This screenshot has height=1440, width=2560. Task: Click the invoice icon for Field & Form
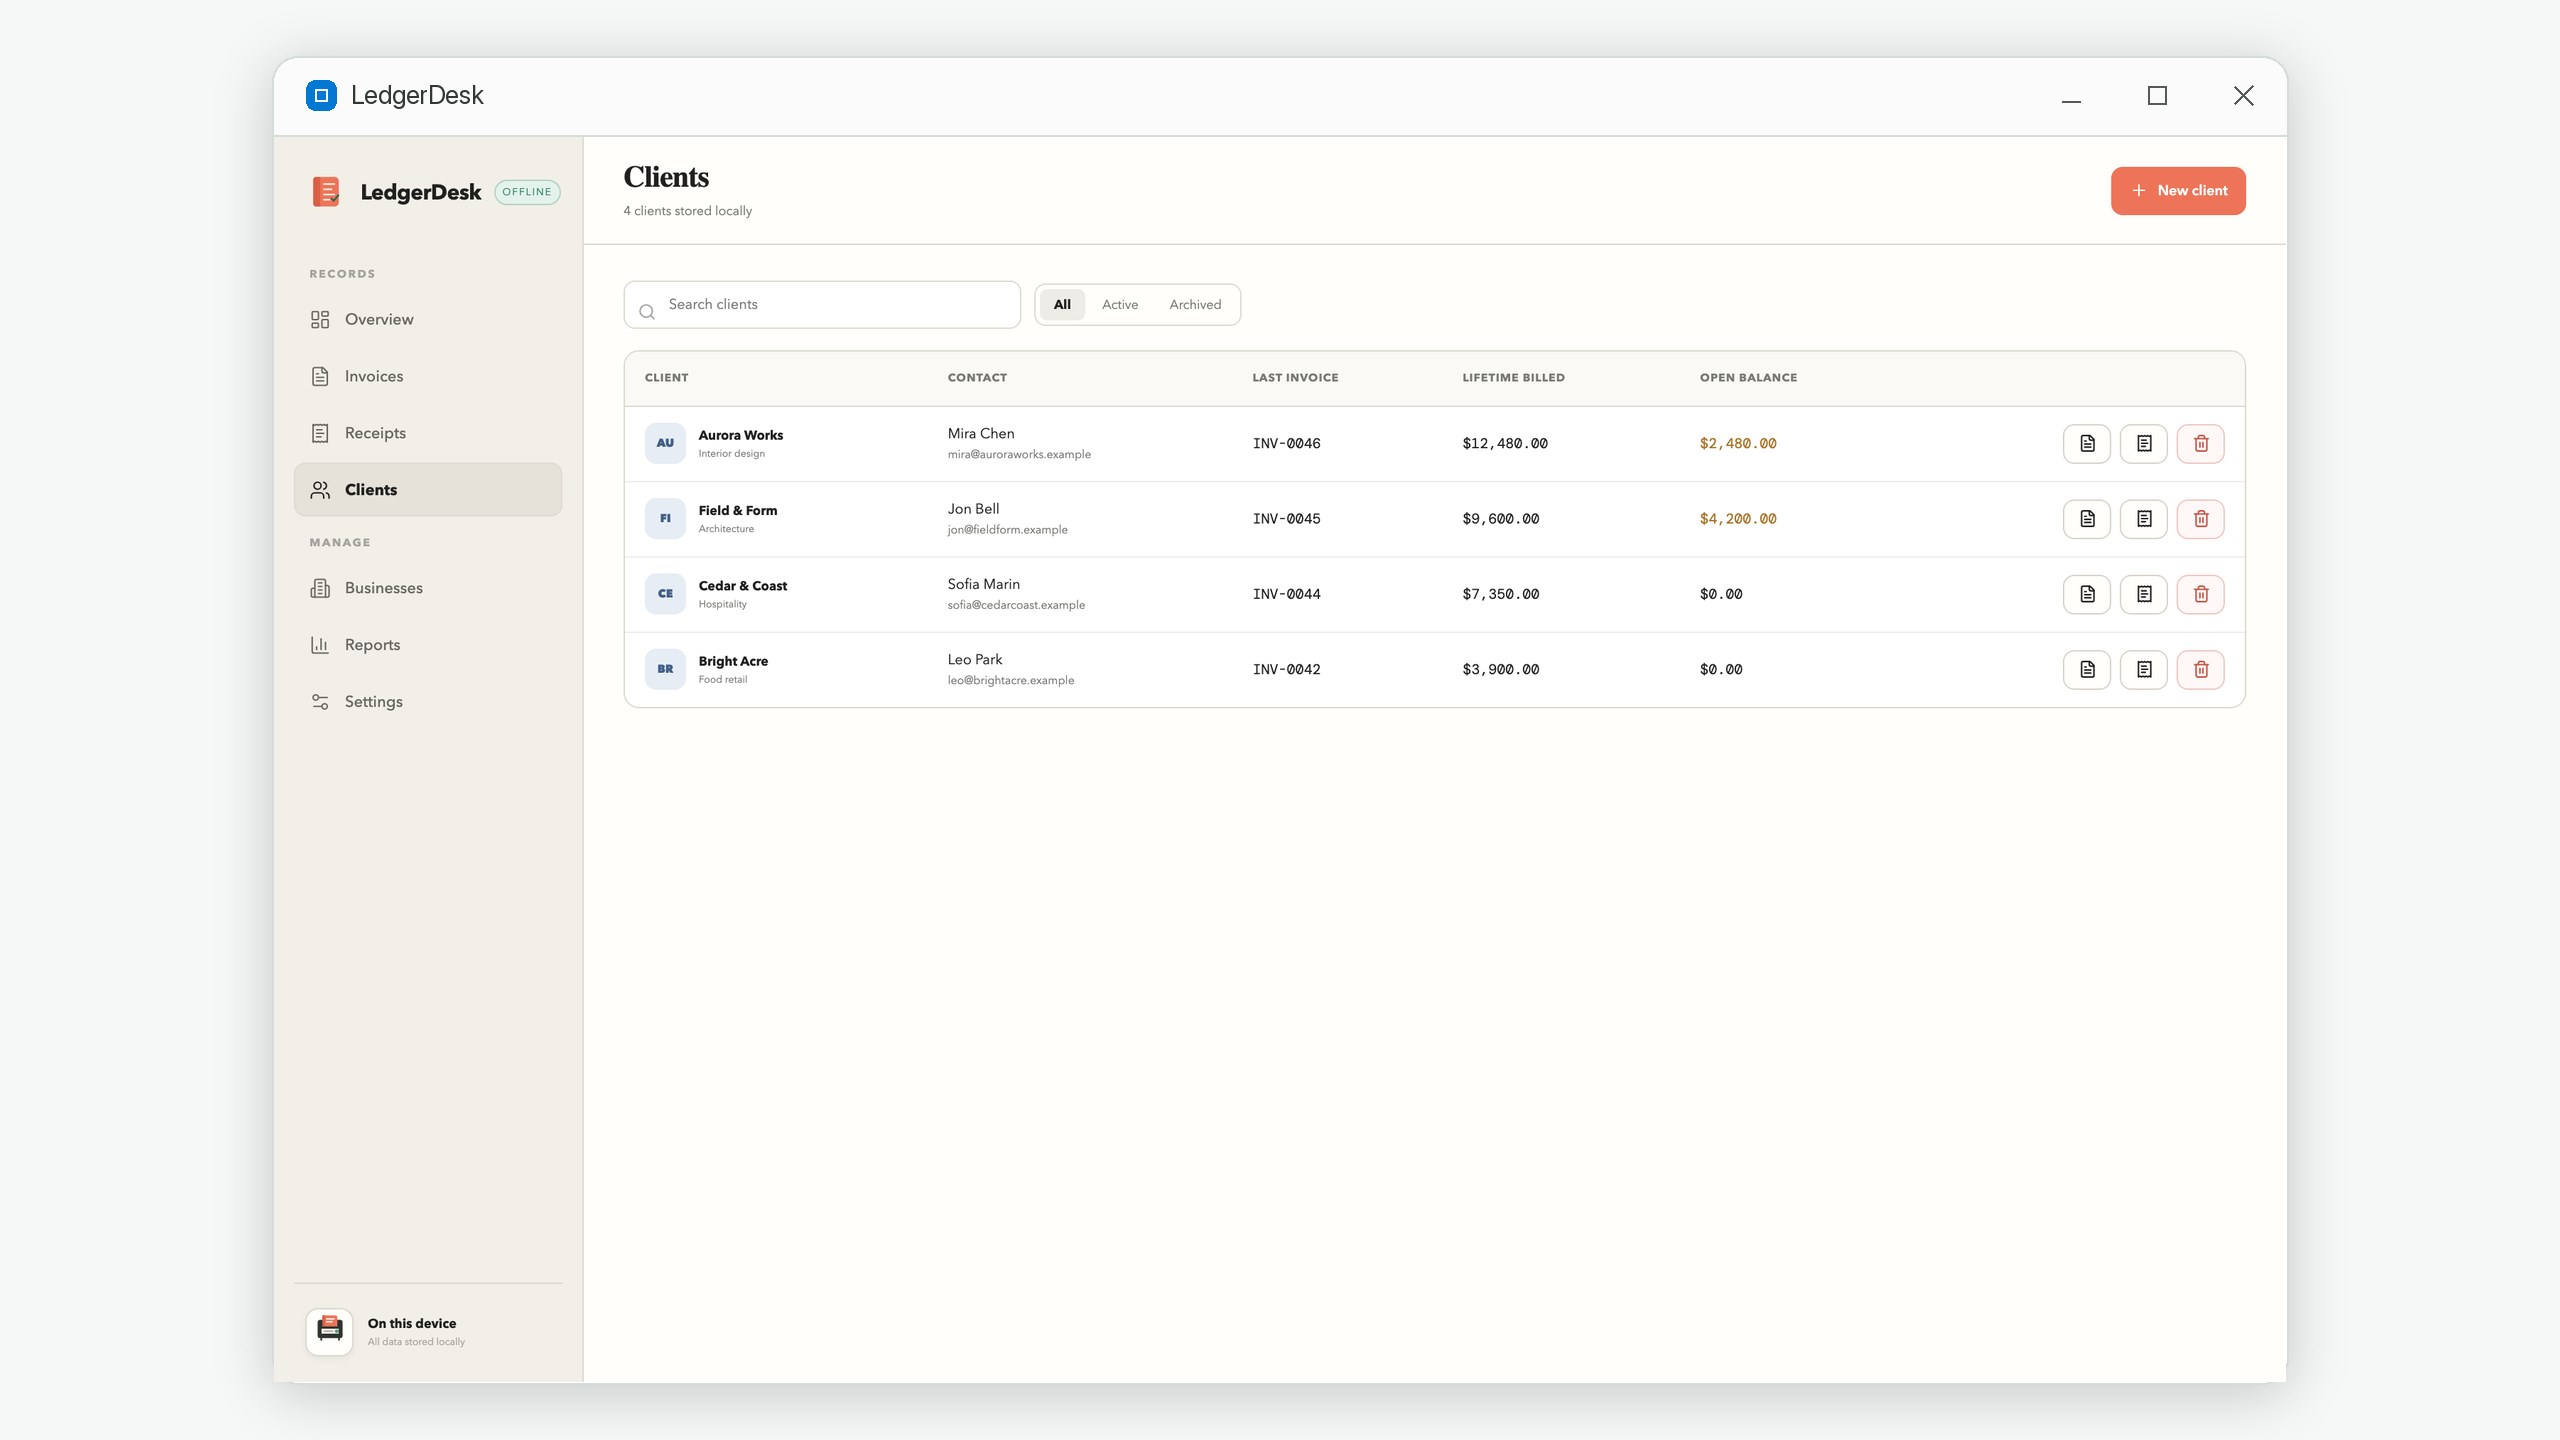click(x=2087, y=519)
